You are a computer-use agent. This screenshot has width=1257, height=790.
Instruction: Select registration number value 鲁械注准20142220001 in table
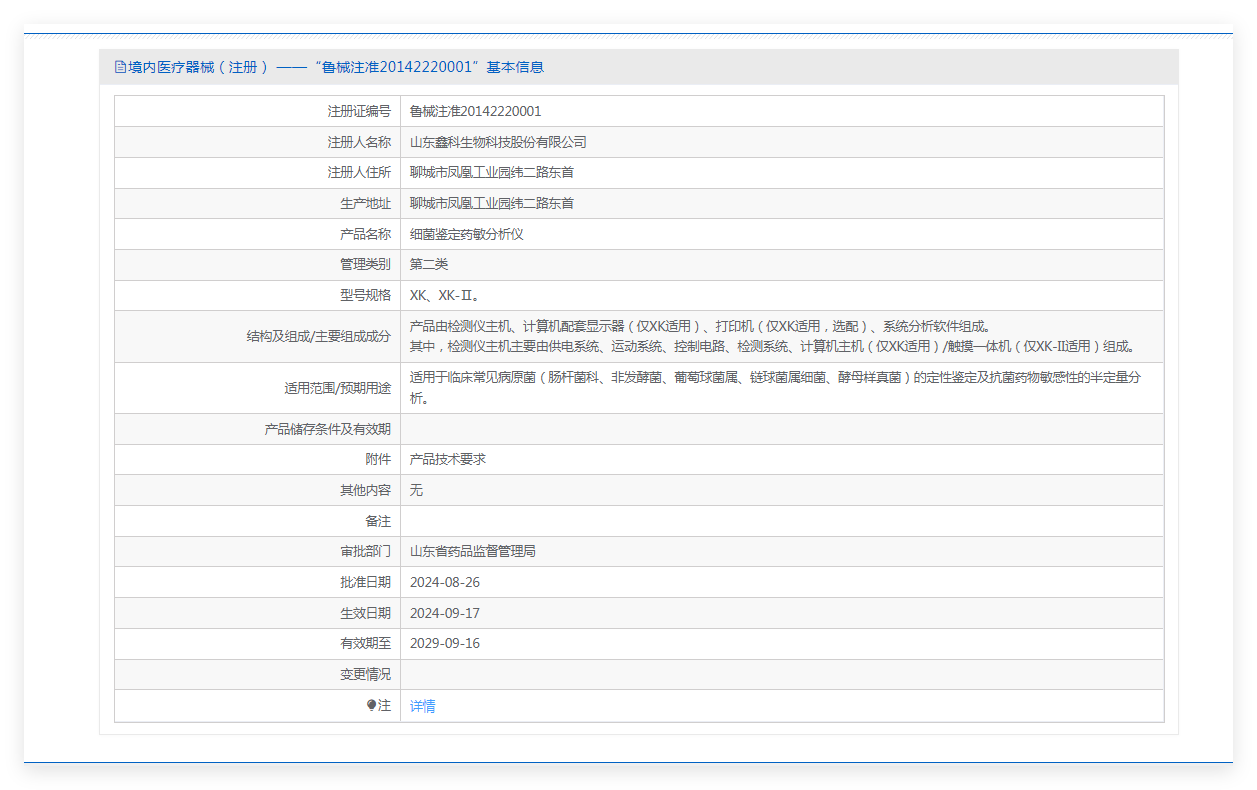[x=476, y=111]
